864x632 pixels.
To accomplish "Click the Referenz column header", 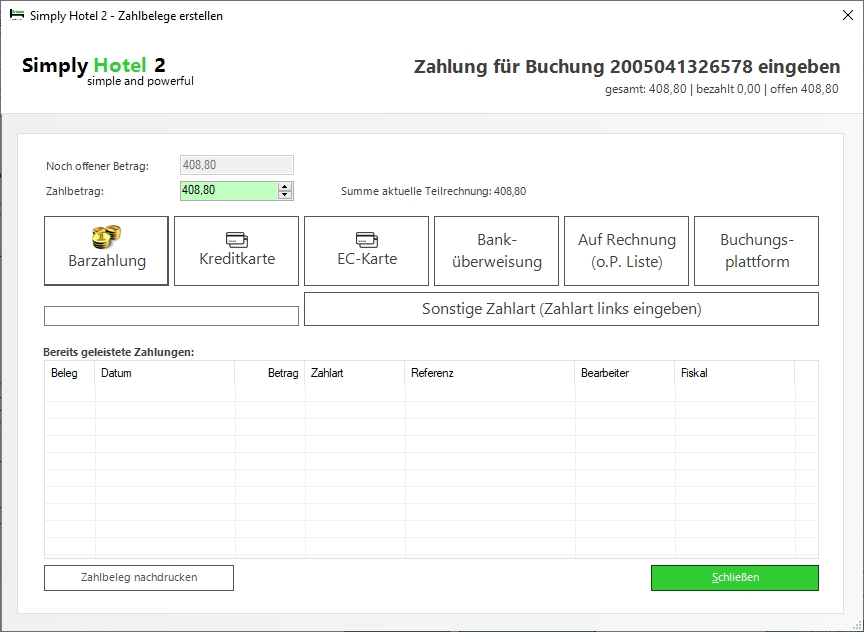I will (490, 373).
